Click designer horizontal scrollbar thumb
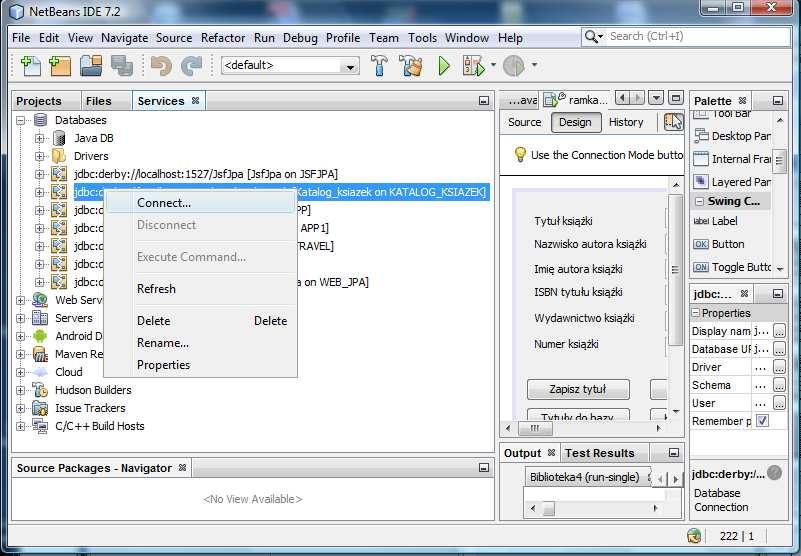Viewport: 801px width, 556px height. (x=535, y=428)
